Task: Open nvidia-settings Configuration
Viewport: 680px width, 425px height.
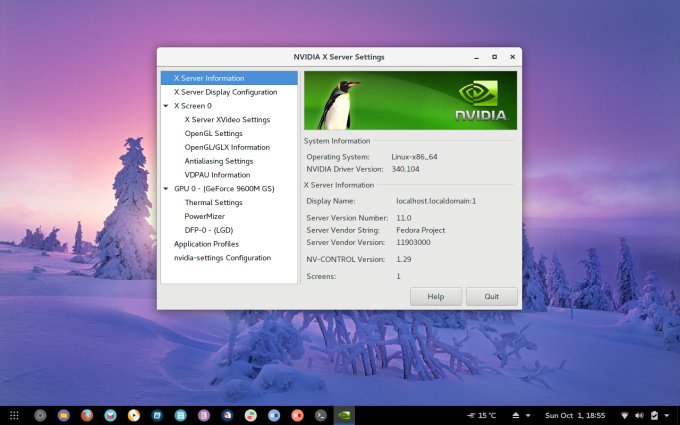Action: (229, 258)
